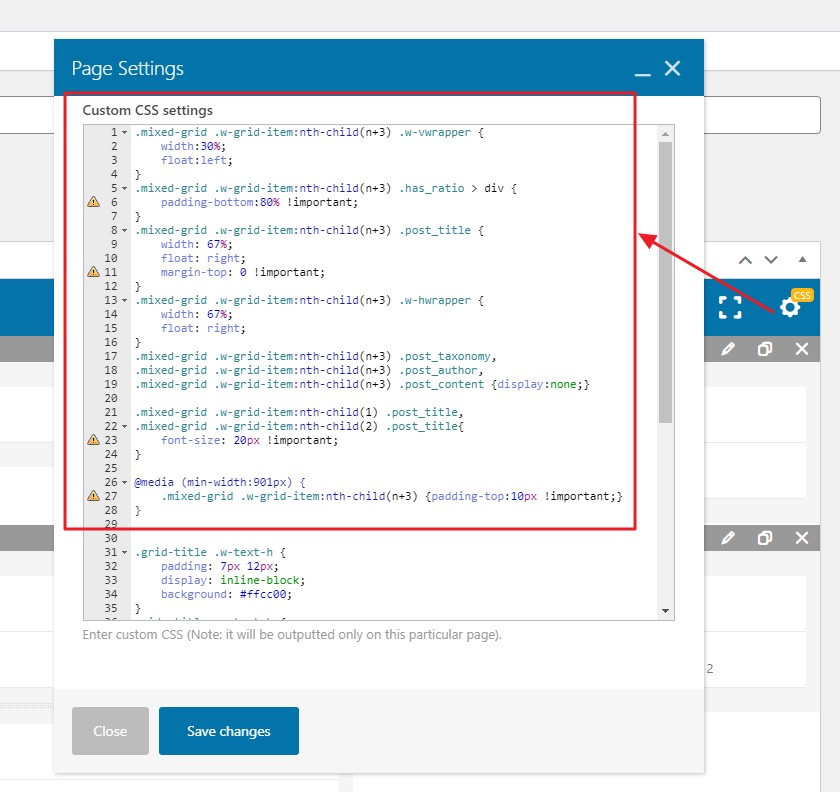
Task: Delete upper row with X icon
Action: click(802, 349)
